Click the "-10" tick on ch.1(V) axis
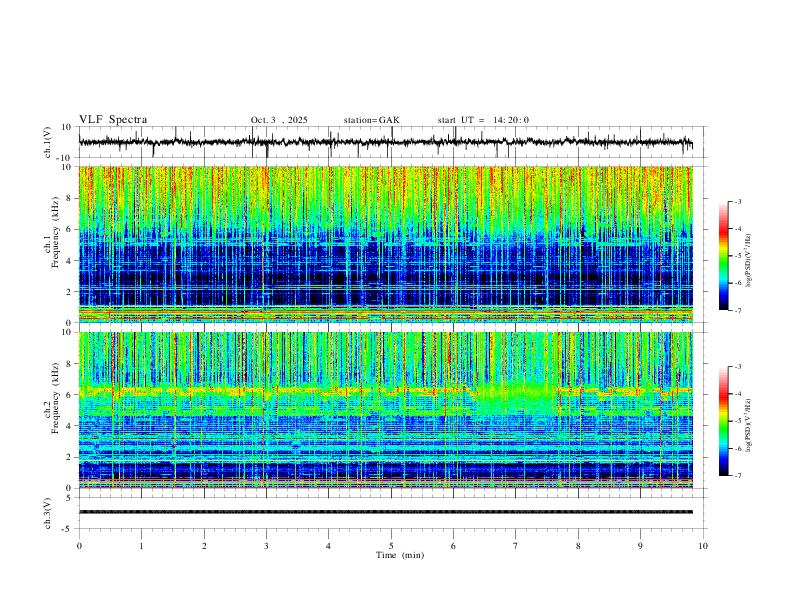The height and width of the screenshot is (612, 792). point(66,158)
